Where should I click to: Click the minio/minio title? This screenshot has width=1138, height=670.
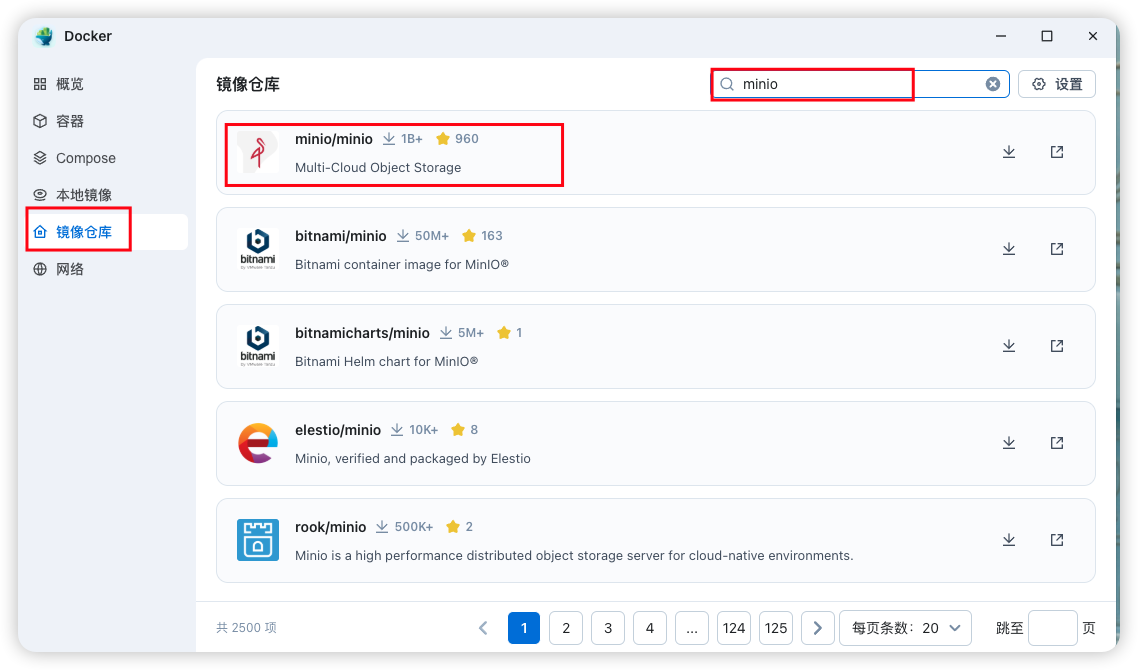334,139
